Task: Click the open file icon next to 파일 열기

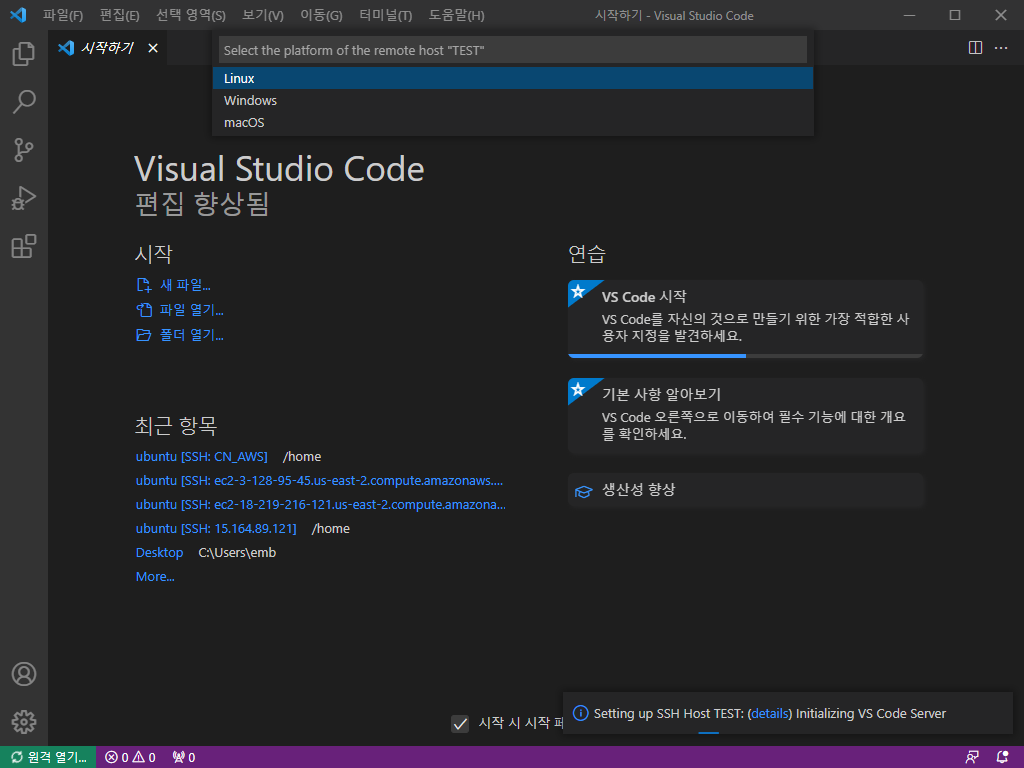Action: pyautogui.click(x=144, y=310)
